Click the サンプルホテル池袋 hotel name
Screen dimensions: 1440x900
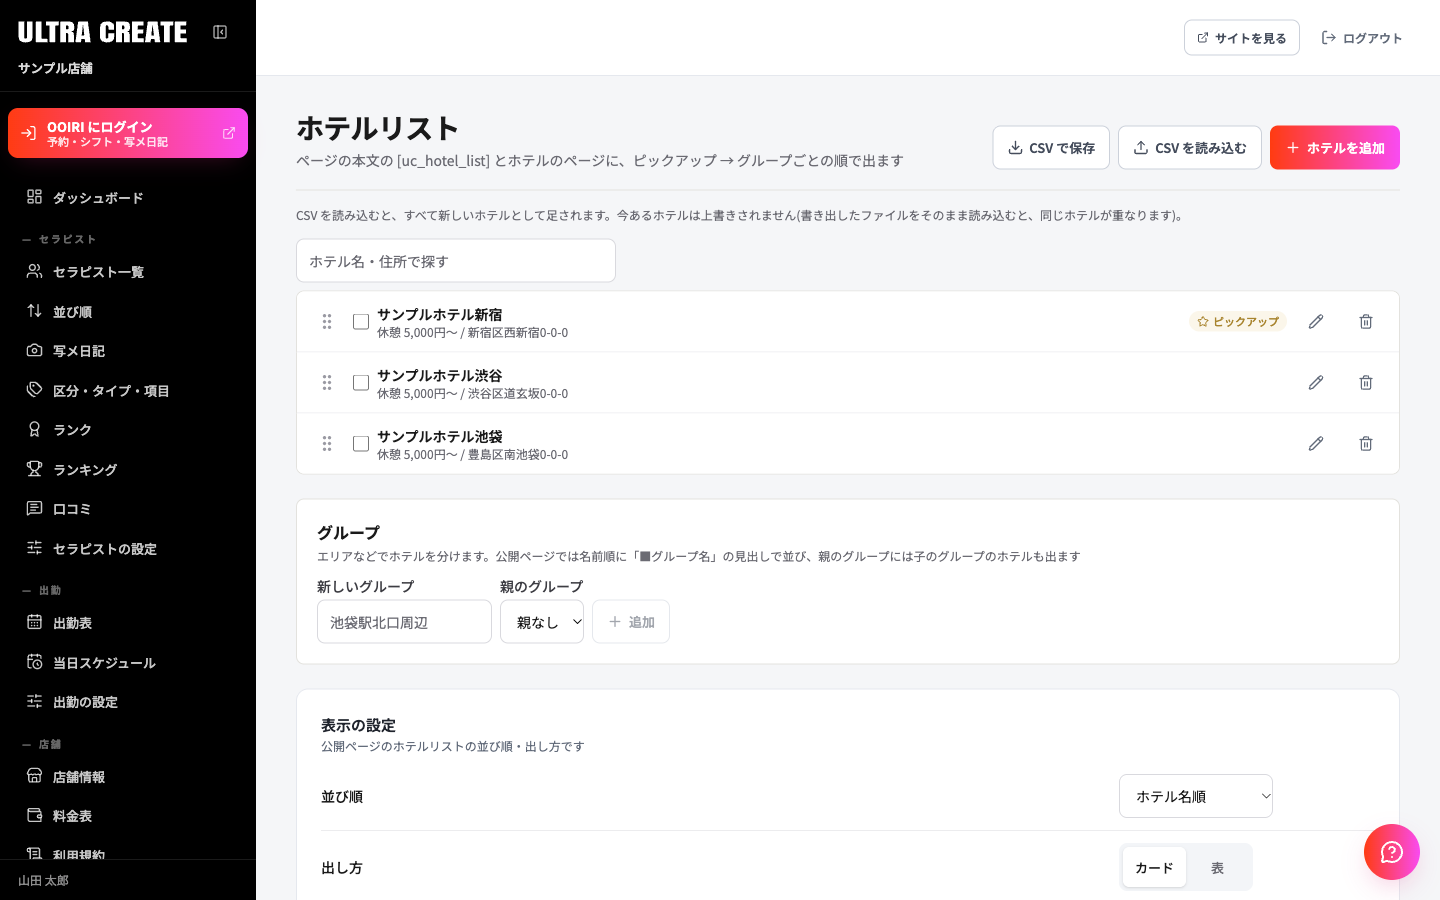pyautogui.click(x=440, y=437)
